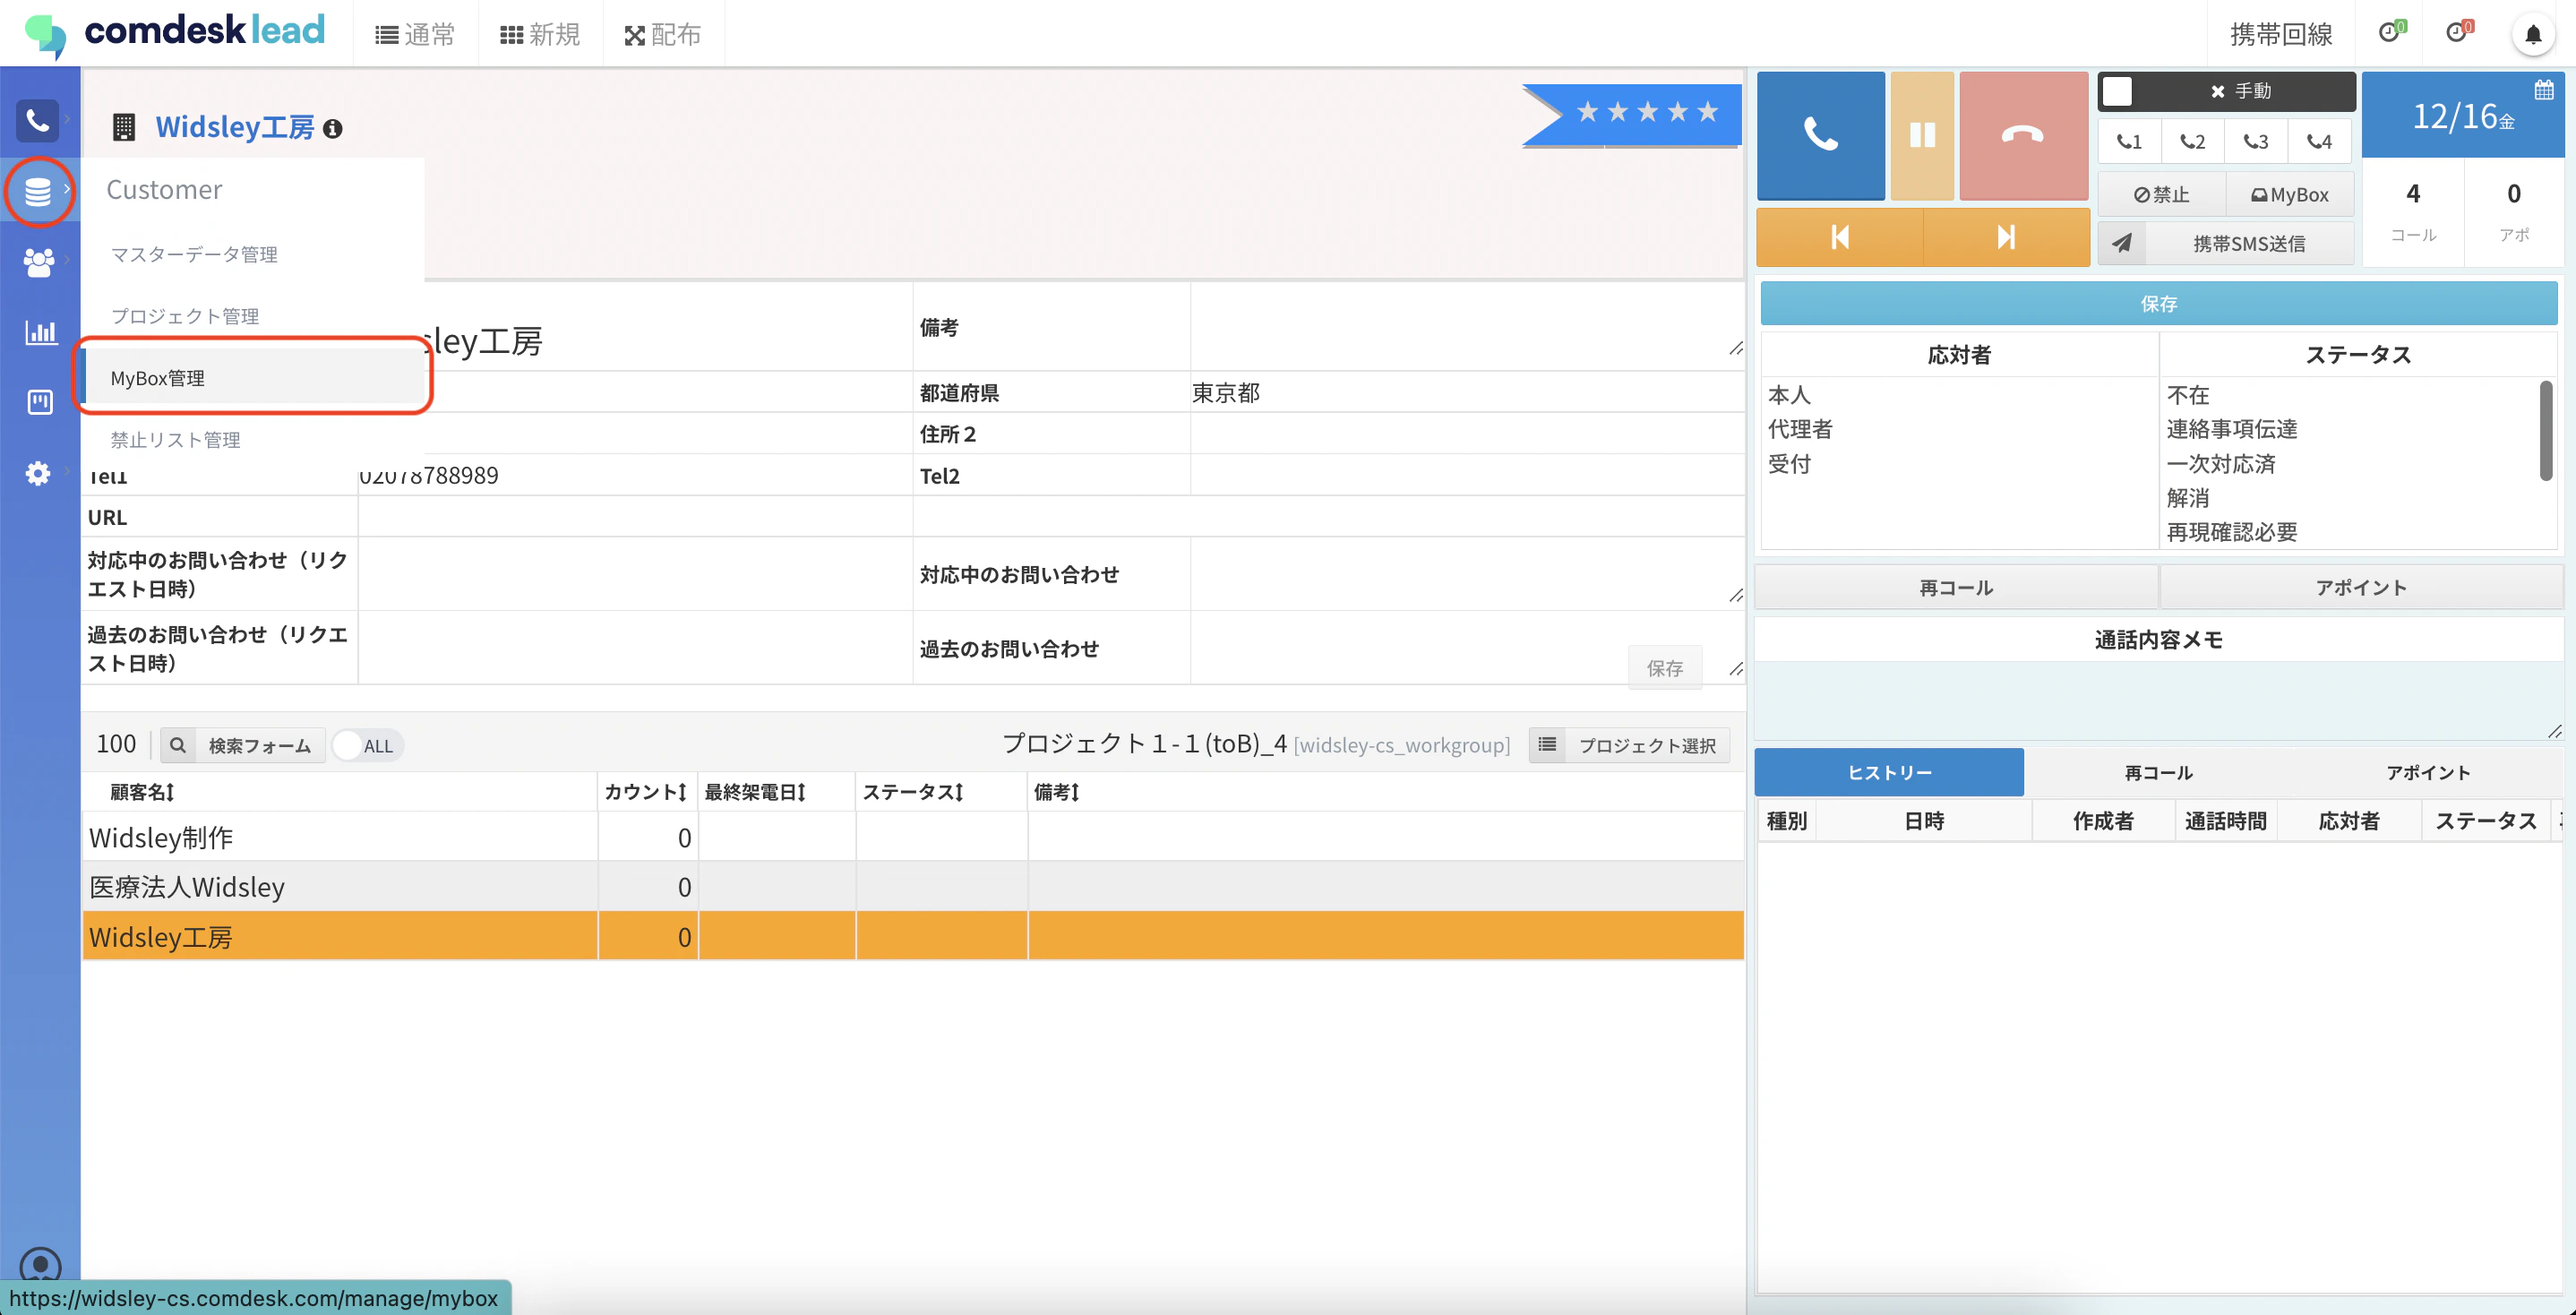2576x1315 pixels.
Task: Sort by 顧客名 column
Action: pyautogui.click(x=142, y=792)
